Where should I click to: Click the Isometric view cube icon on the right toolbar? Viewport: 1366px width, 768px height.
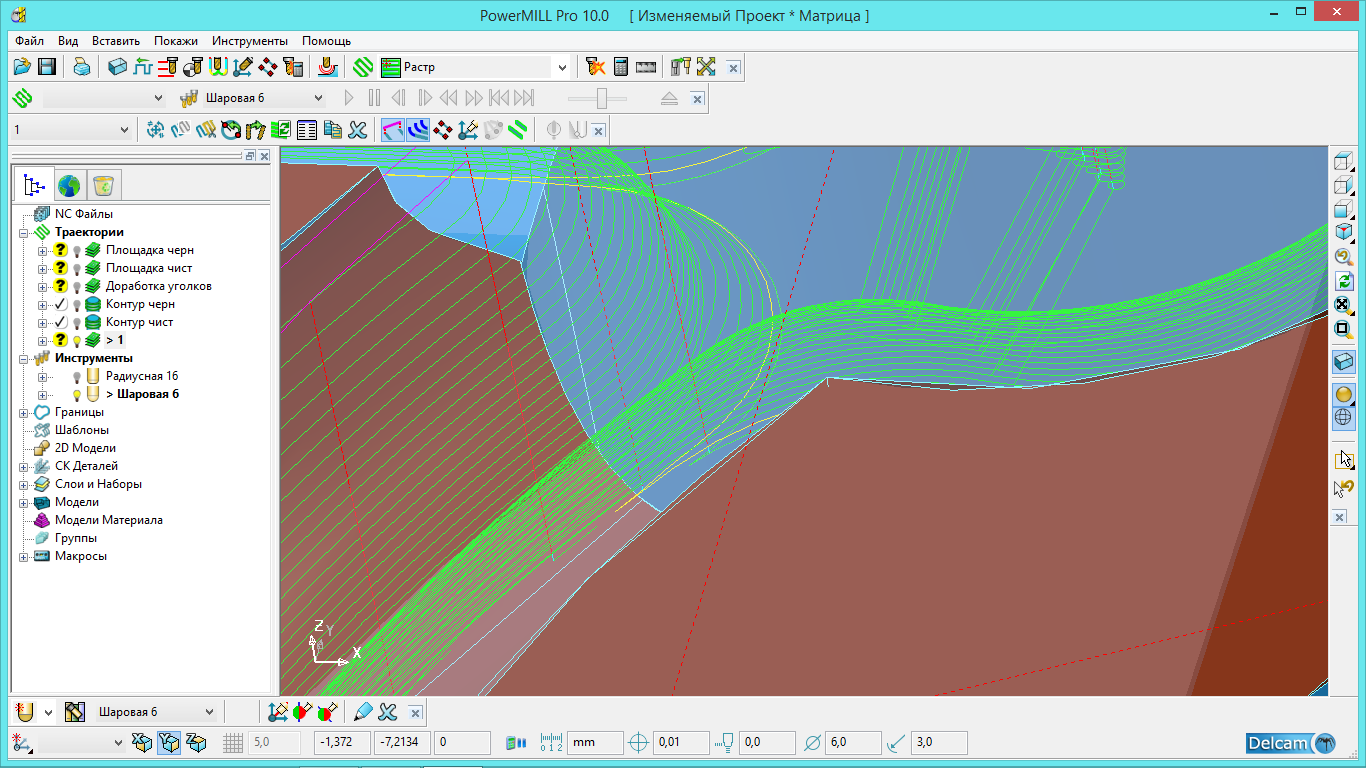pyautogui.click(x=1344, y=233)
